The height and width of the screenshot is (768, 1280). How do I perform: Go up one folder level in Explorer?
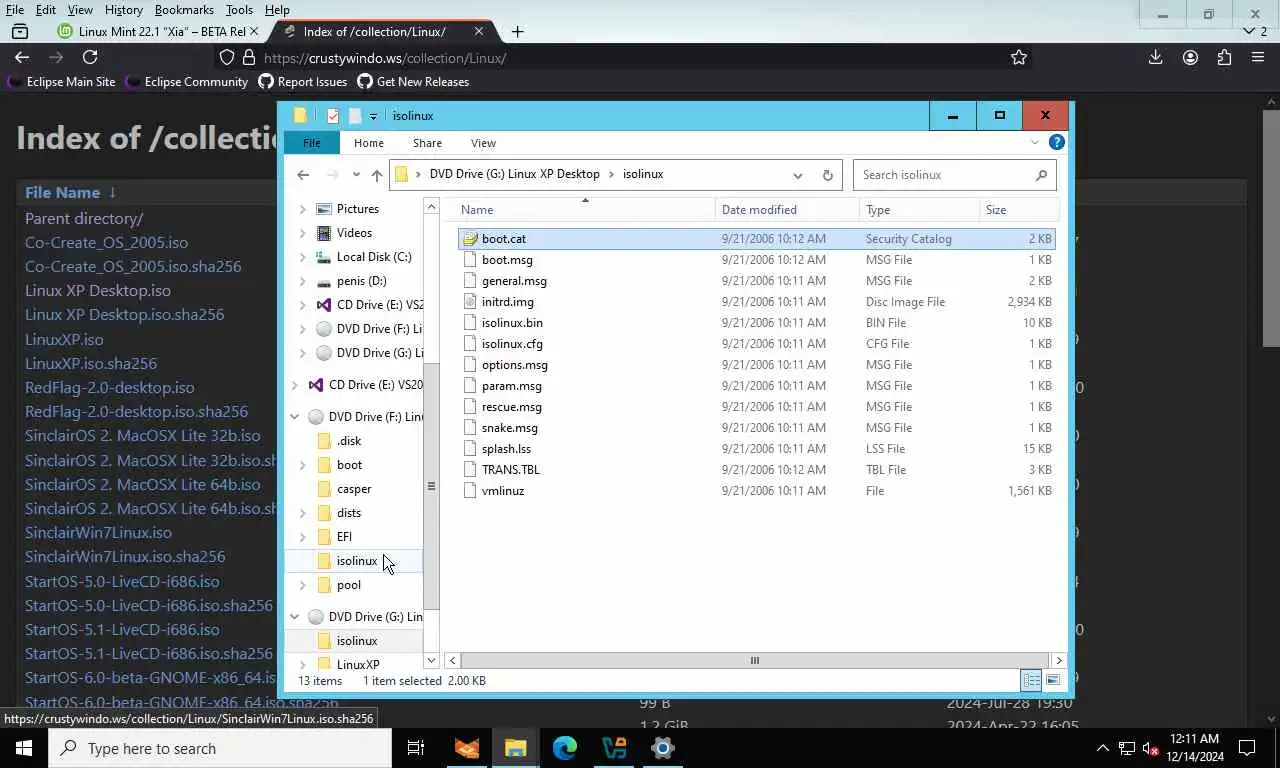(x=376, y=175)
